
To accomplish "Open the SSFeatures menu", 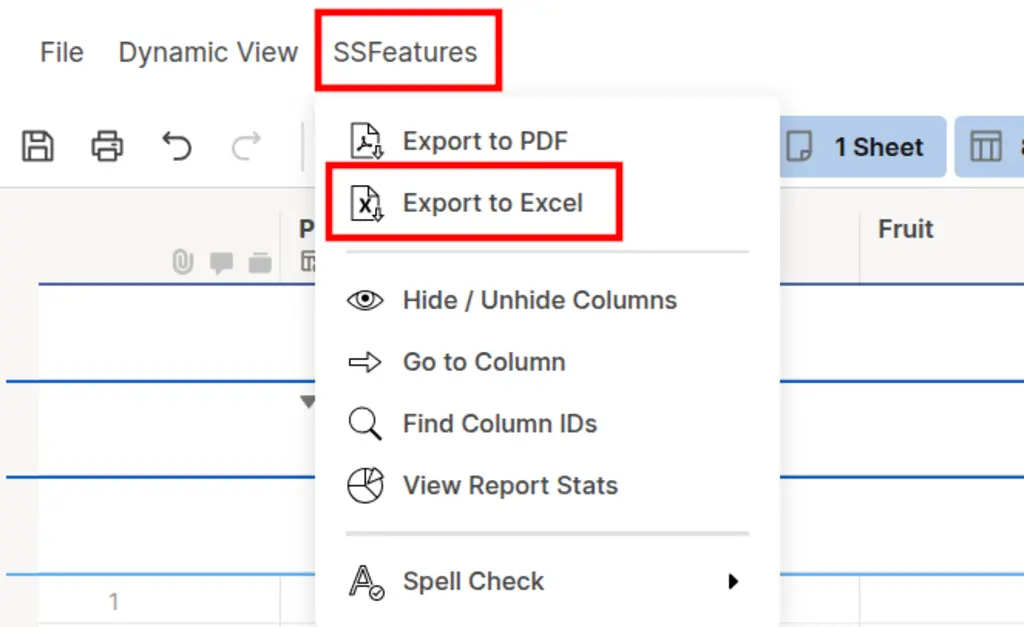I will coord(406,52).
